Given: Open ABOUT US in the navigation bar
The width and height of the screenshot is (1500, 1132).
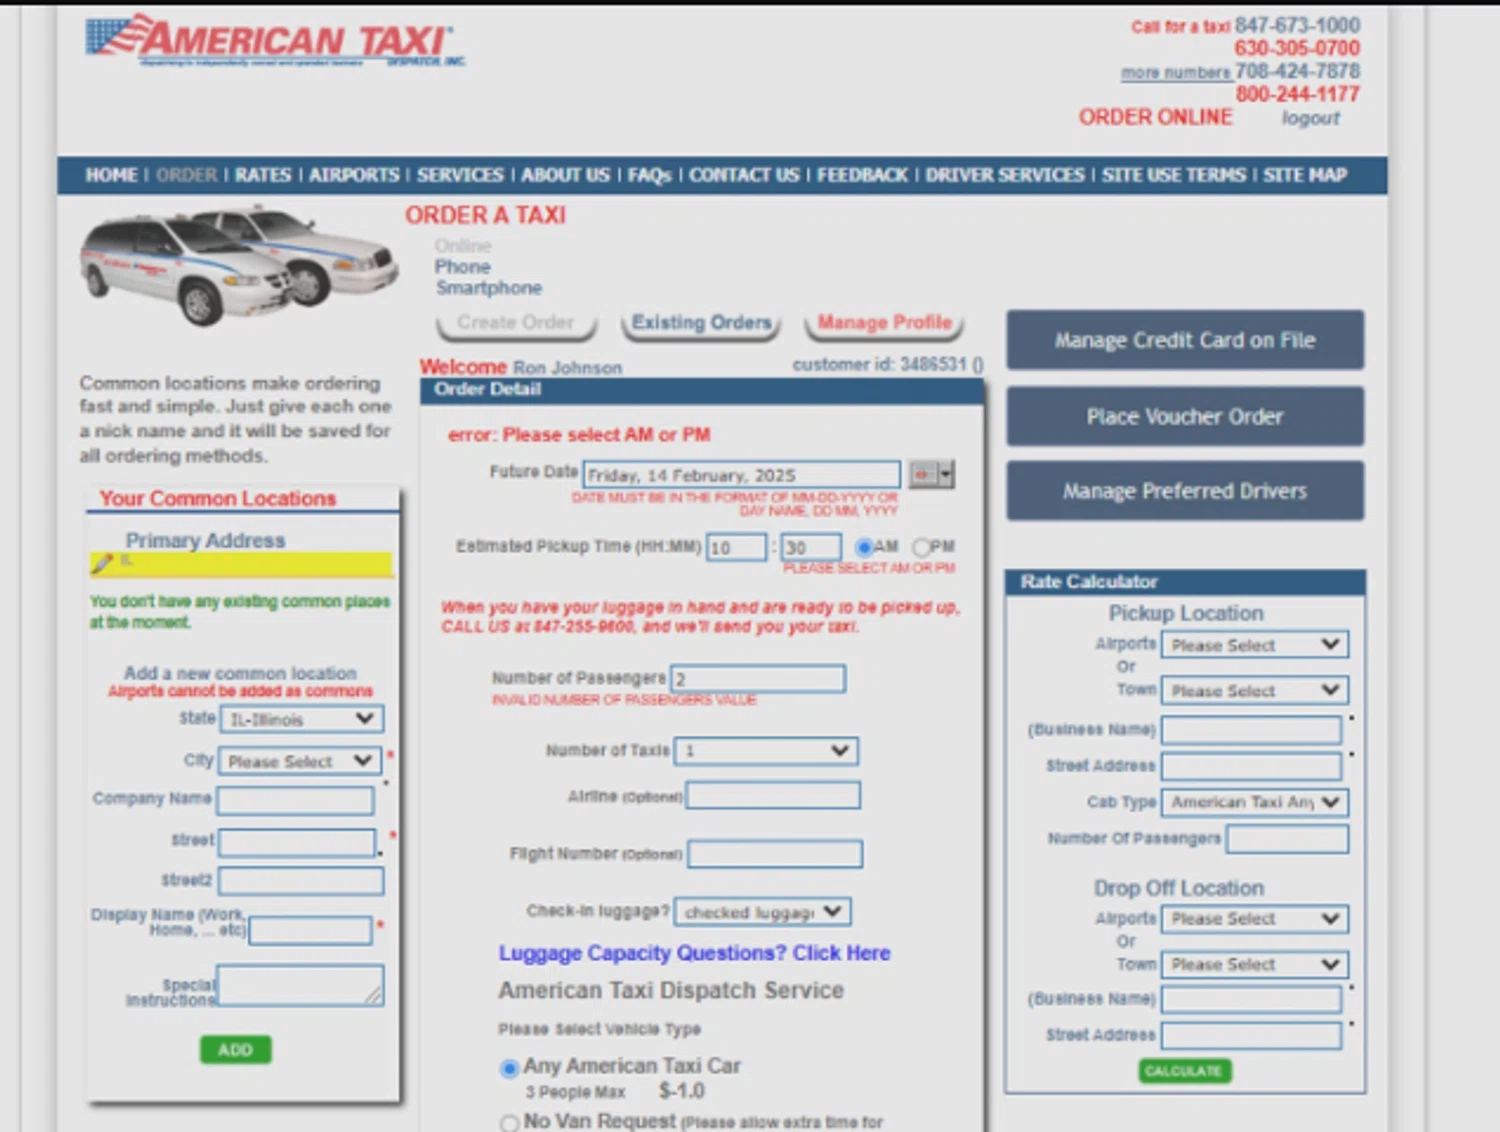Looking at the screenshot, I should tap(565, 175).
